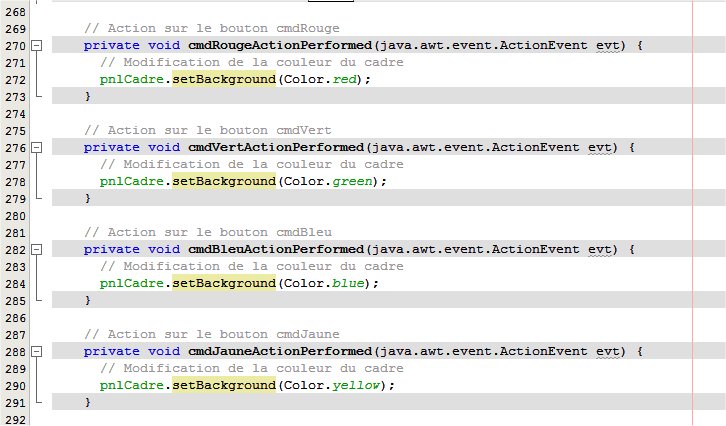
Task: Click the method name cmdBleuActionPerformed
Action: point(276,249)
